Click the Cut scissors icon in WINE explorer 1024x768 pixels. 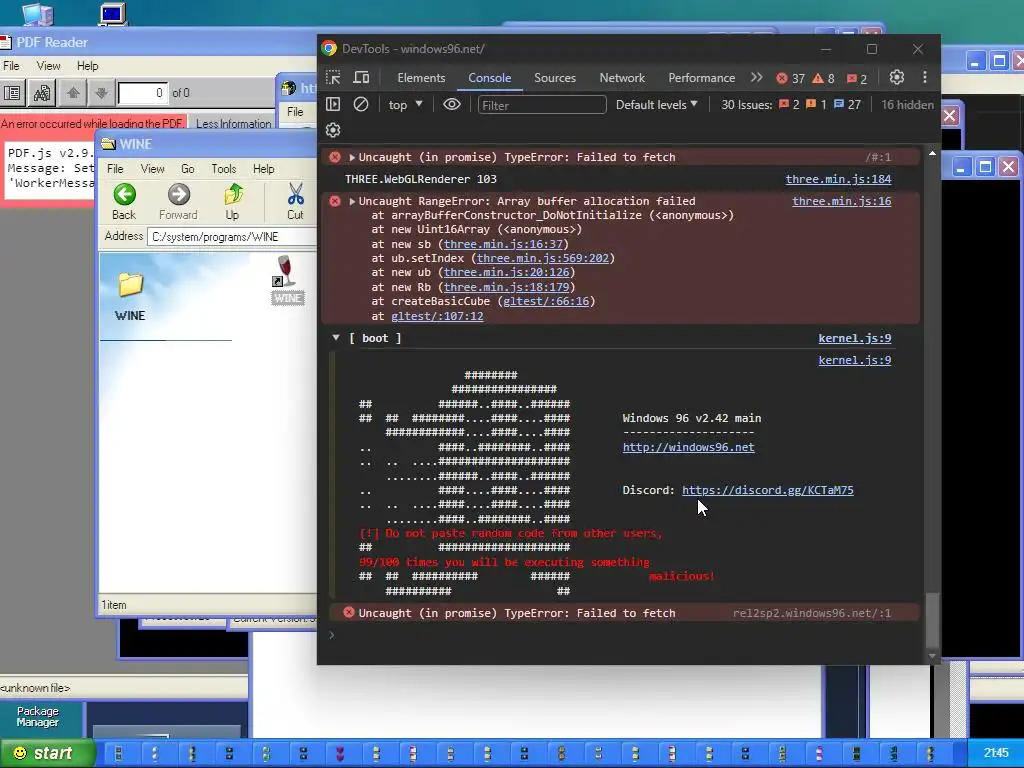click(x=295, y=202)
